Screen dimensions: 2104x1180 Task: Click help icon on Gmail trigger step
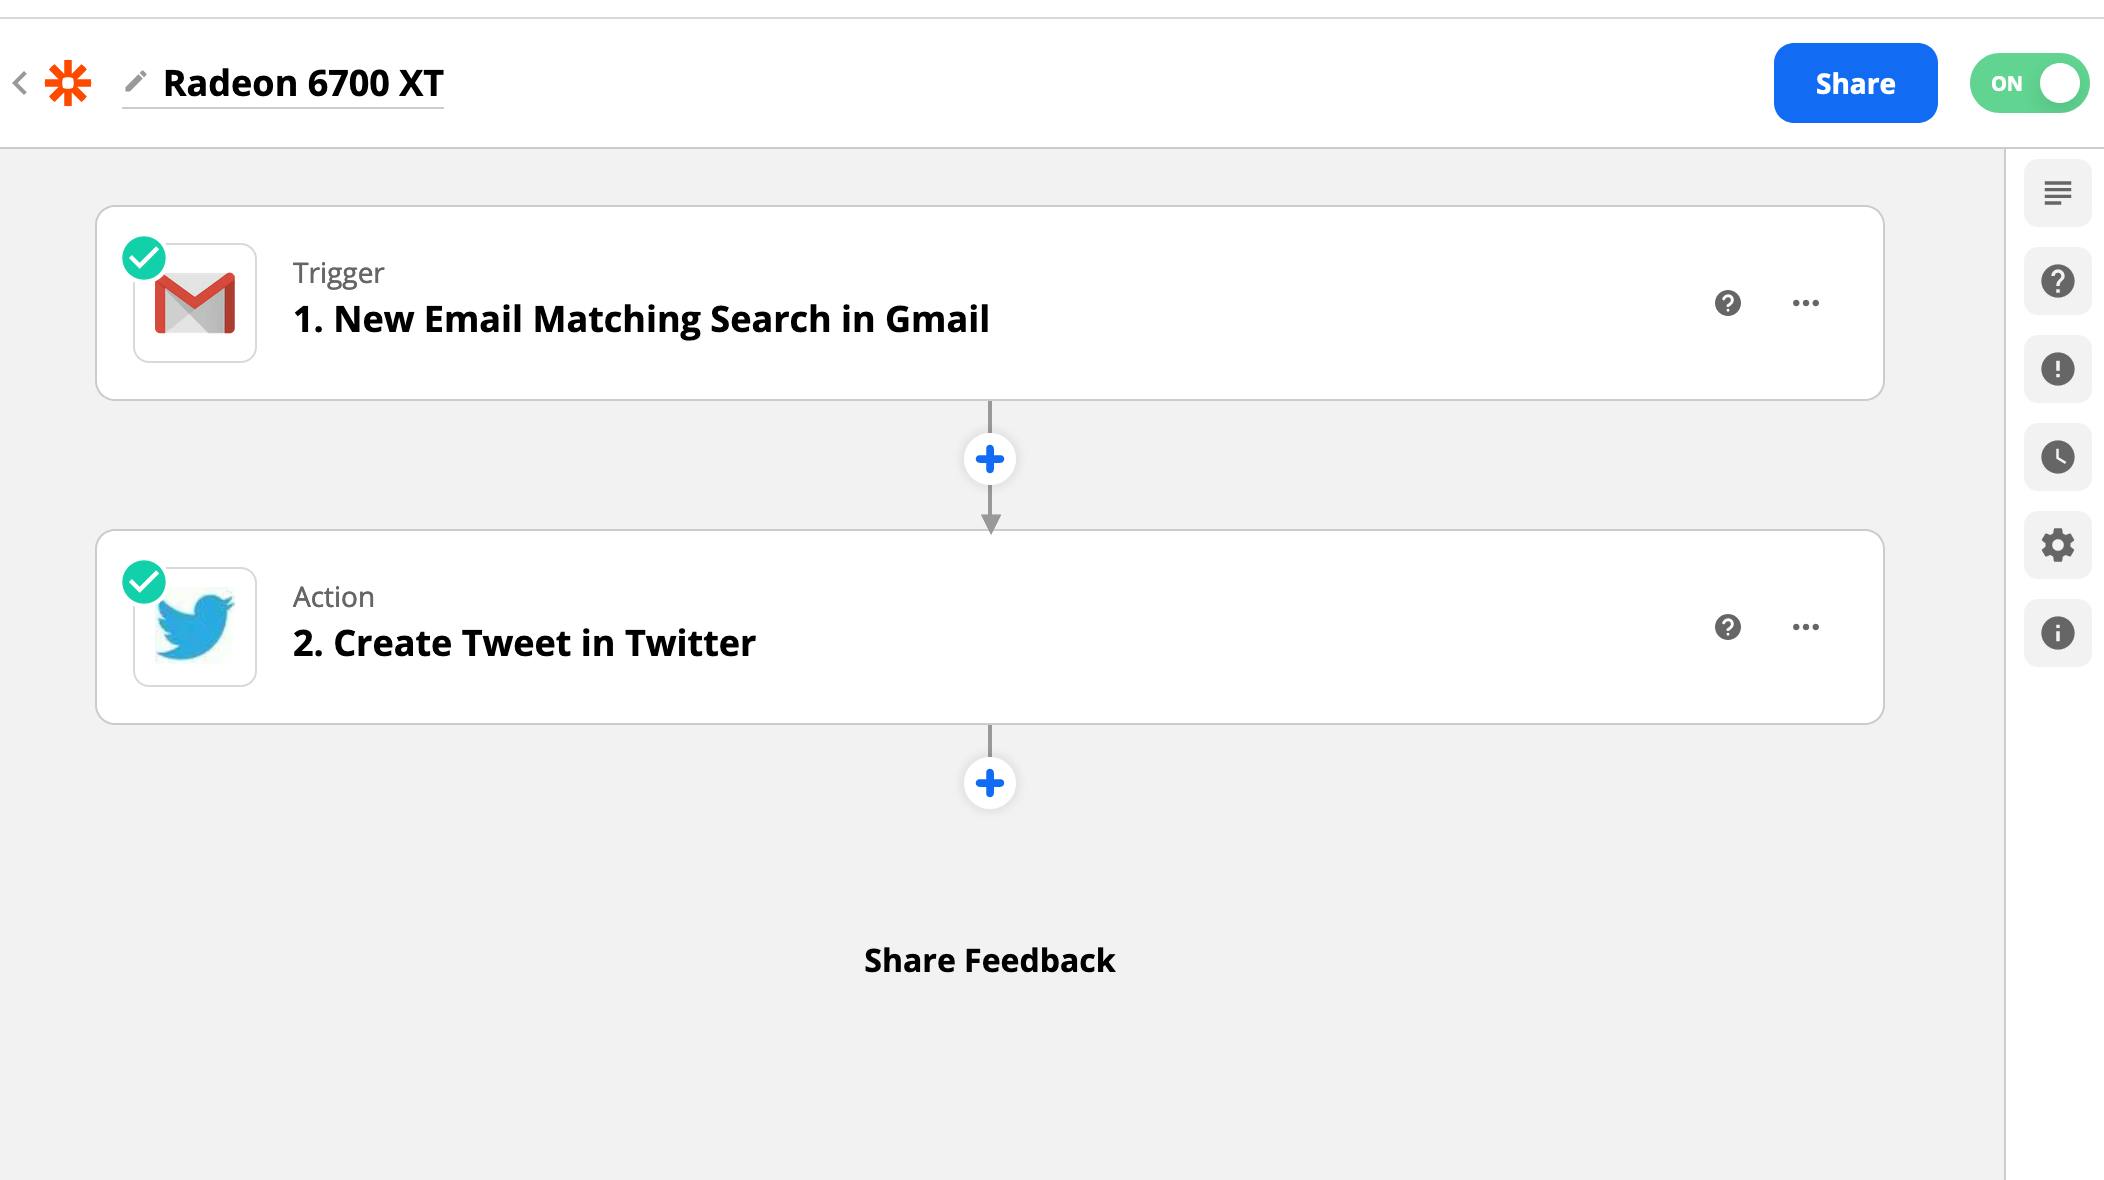(x=1727, y=303)
